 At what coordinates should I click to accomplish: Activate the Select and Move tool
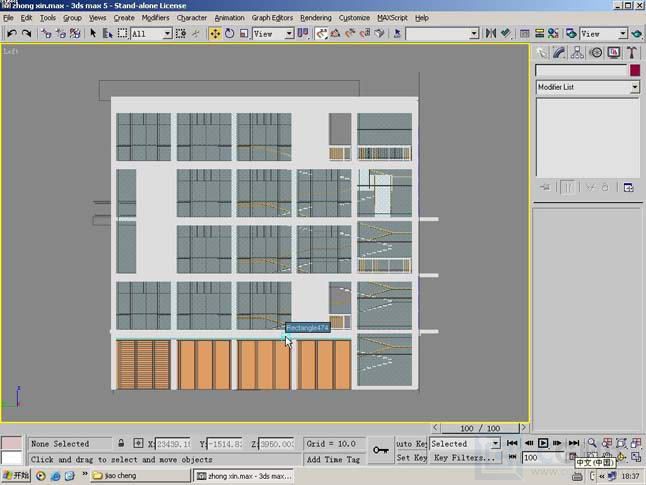click(x=215, y=33)
